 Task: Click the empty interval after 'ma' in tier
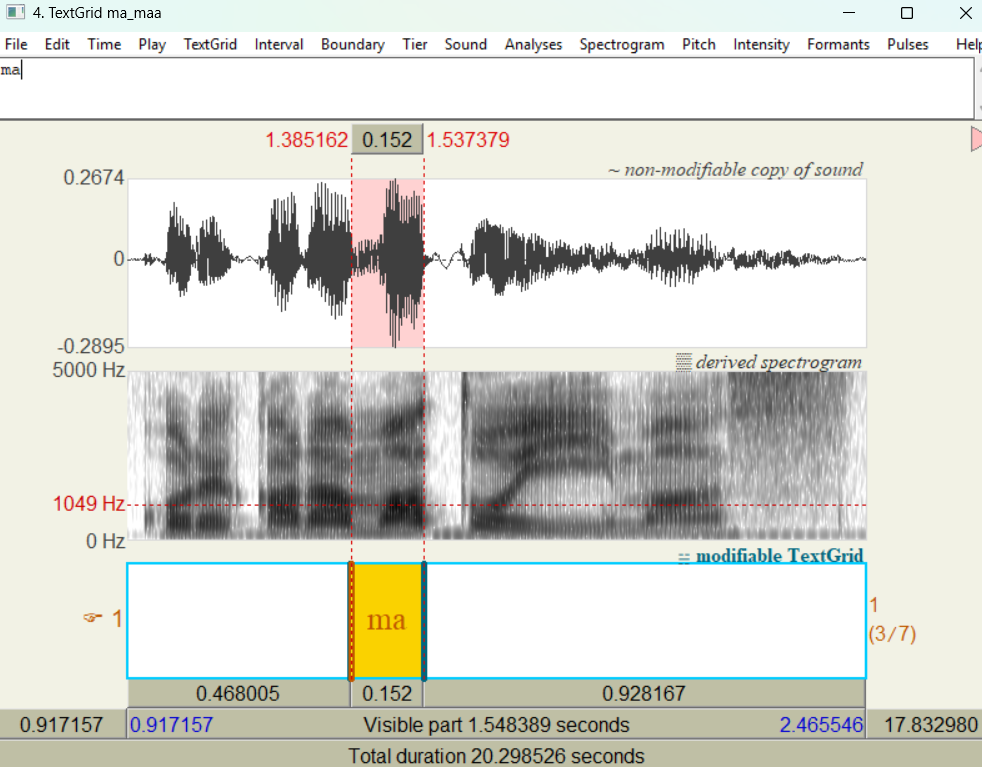tap(646, 620)
